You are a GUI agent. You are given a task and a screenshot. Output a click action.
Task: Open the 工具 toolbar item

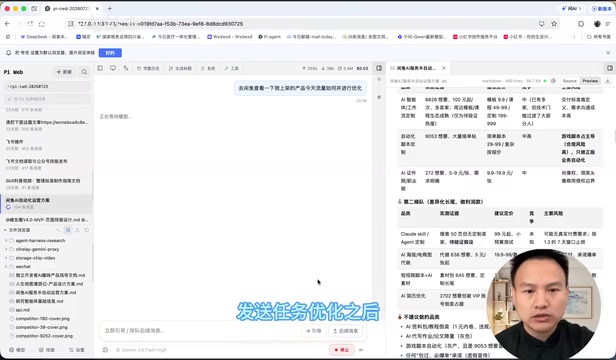[231, 68]
